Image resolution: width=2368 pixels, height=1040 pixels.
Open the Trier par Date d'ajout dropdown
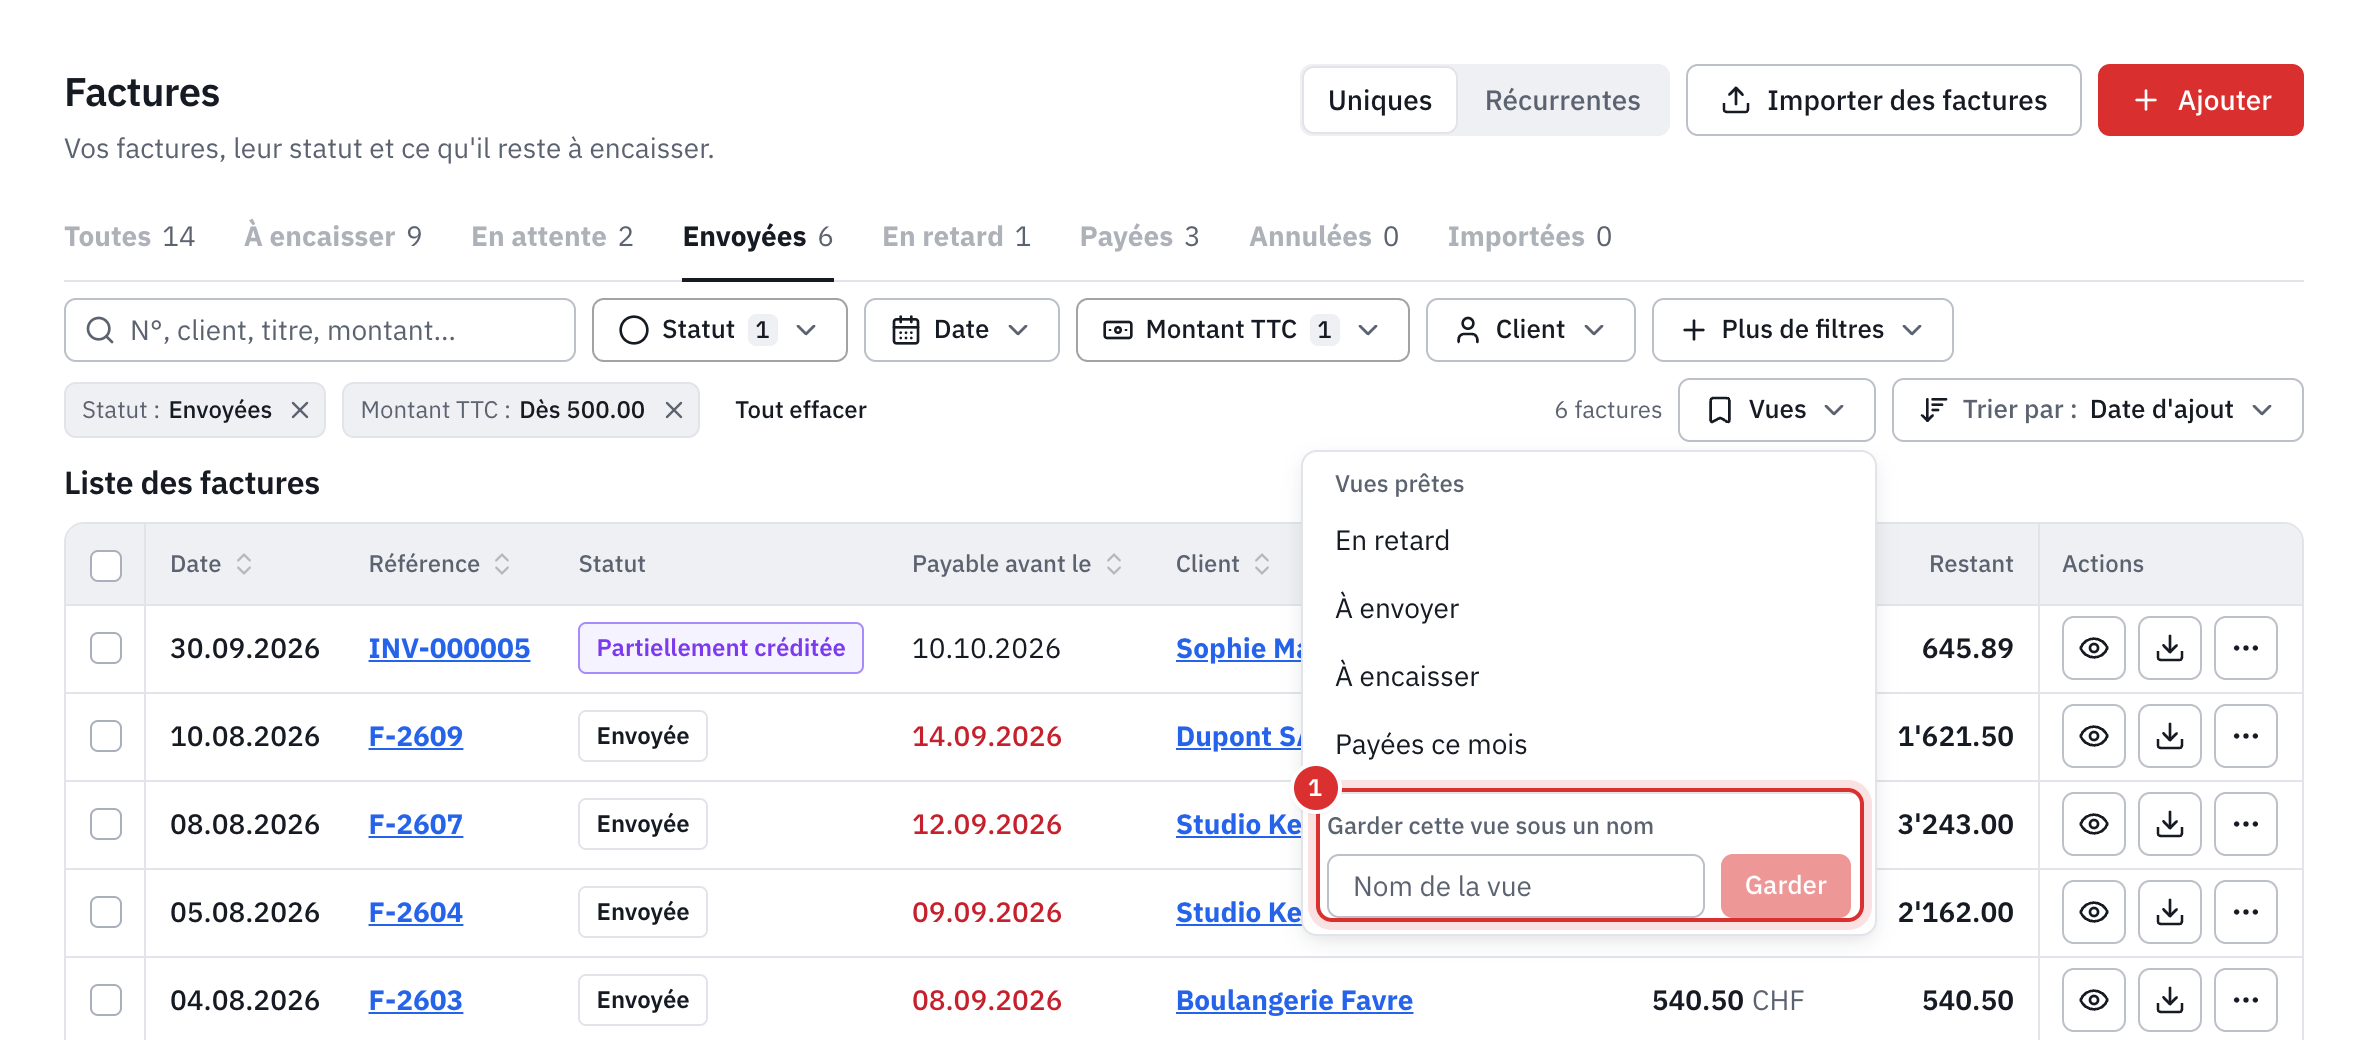pos(2097,410)
